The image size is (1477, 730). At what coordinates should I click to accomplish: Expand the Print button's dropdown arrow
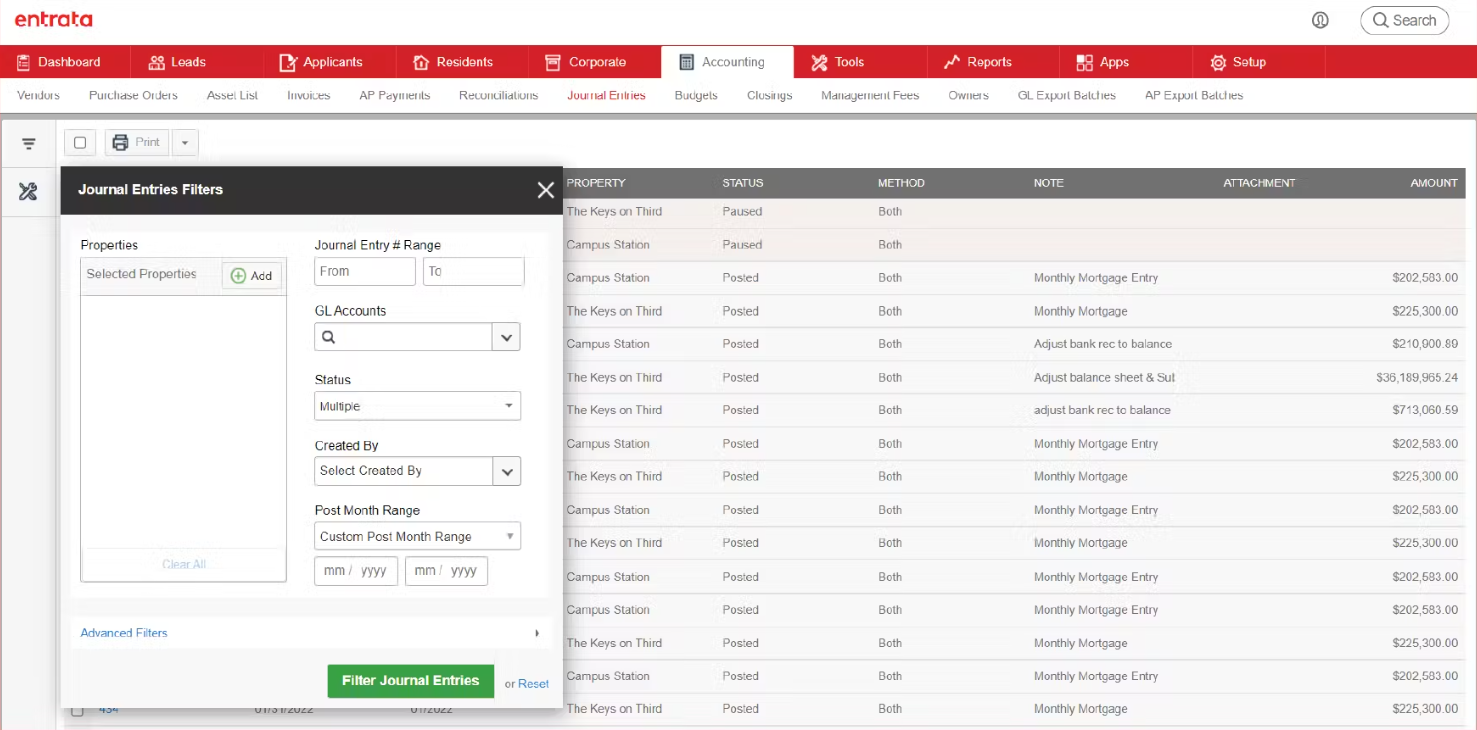coord(184,142)
